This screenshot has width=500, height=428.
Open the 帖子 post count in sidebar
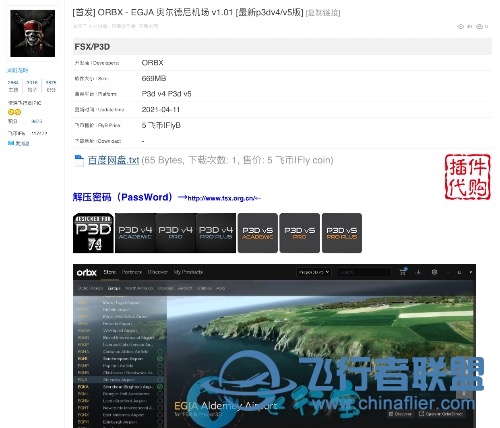coord(32,86)
